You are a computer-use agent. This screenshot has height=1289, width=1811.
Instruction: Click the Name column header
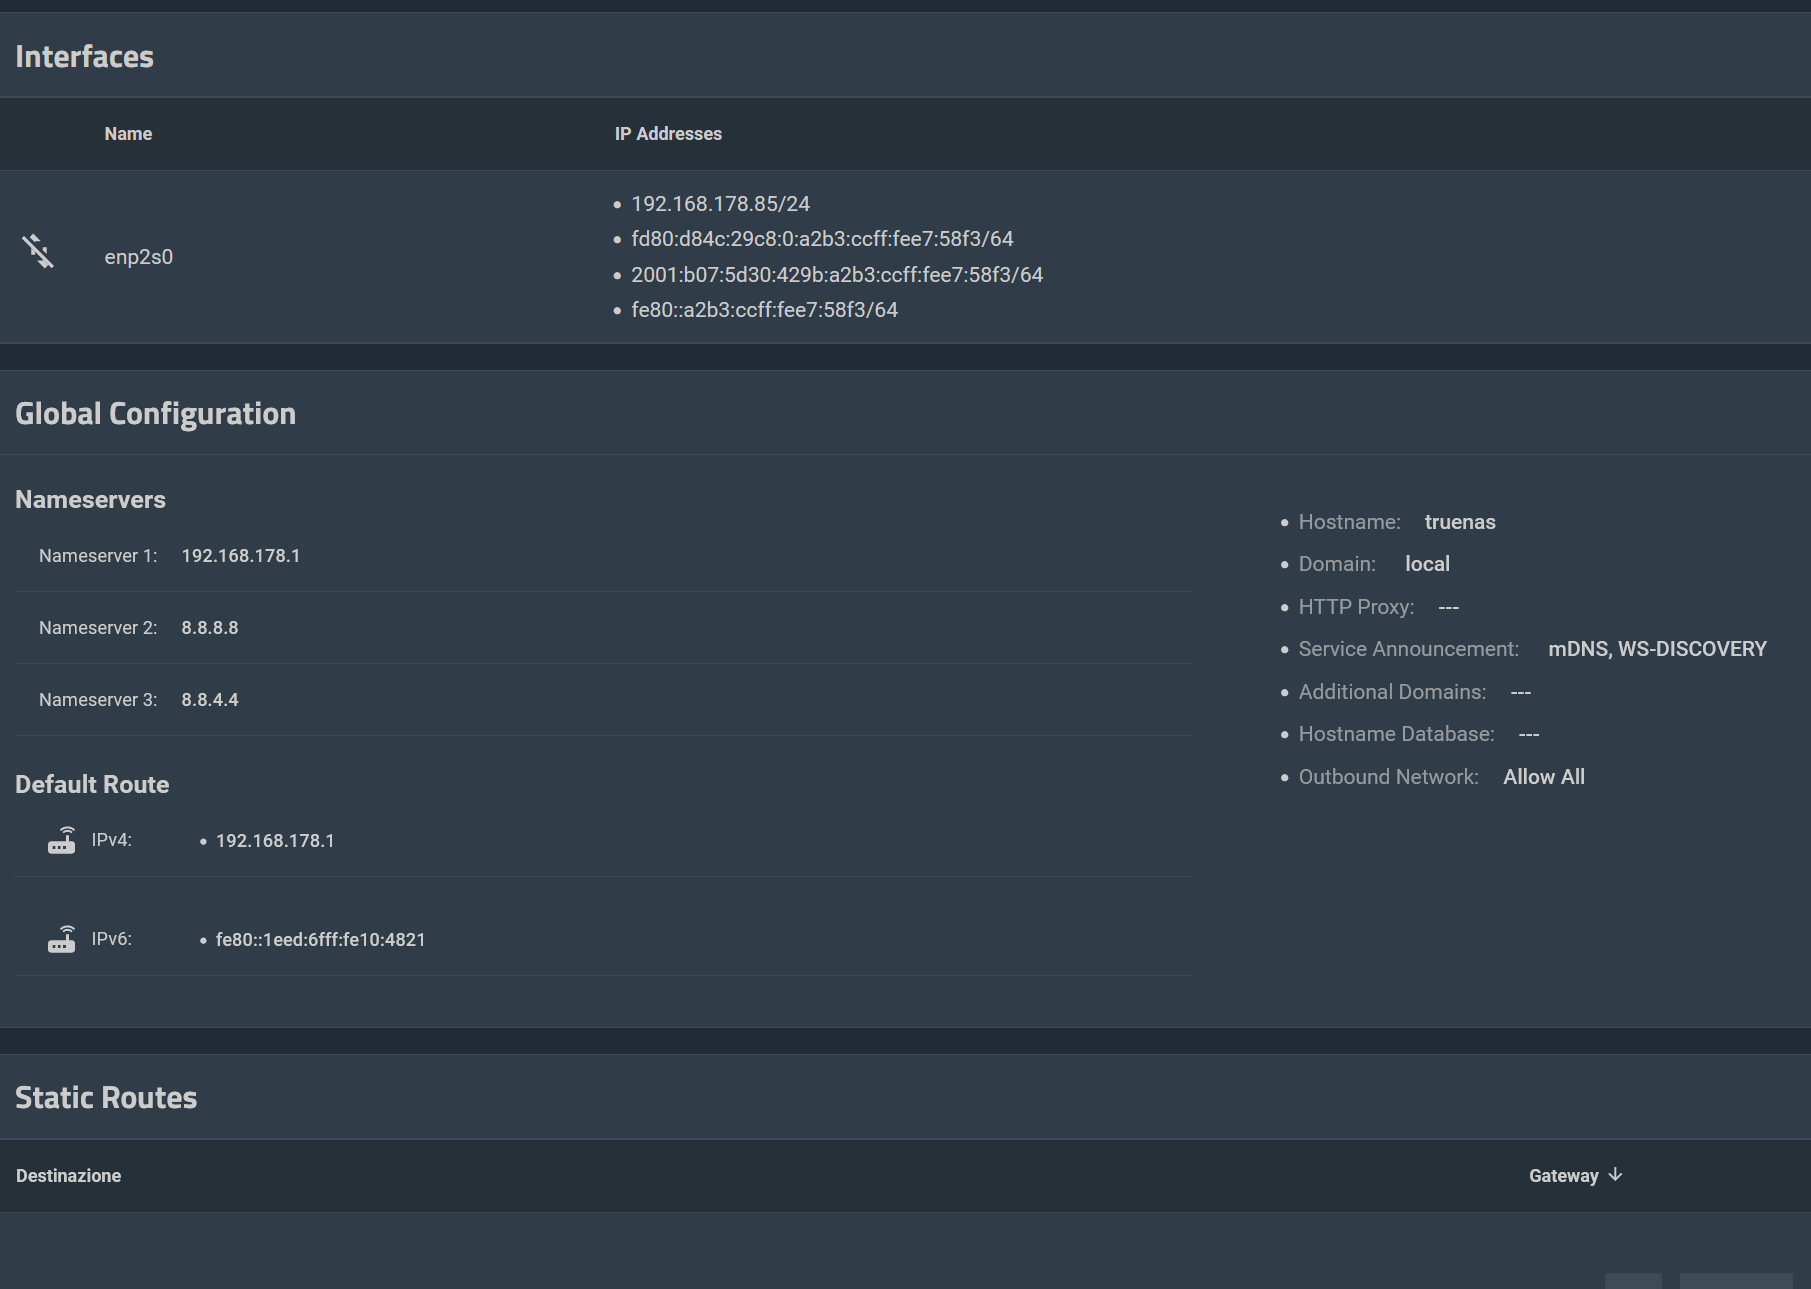[128, 134]
